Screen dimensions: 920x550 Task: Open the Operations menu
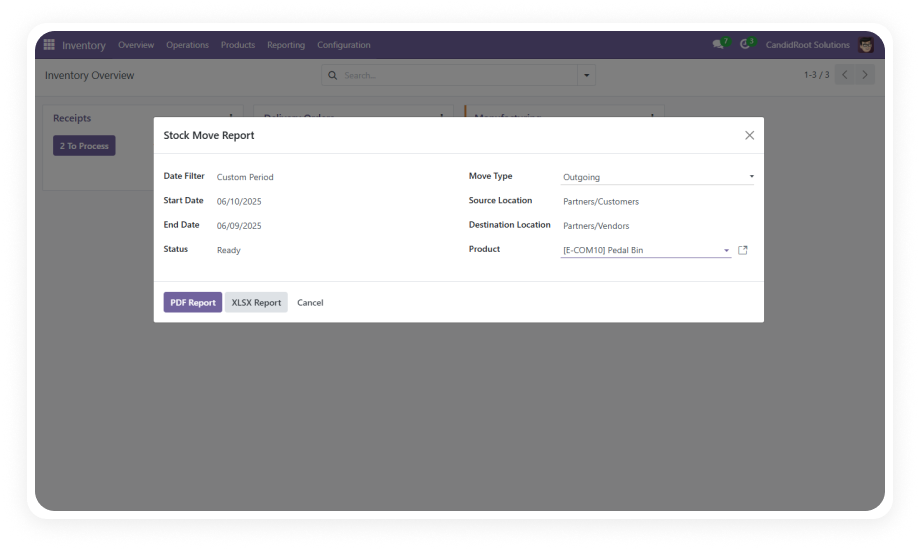tap(187, 45)
